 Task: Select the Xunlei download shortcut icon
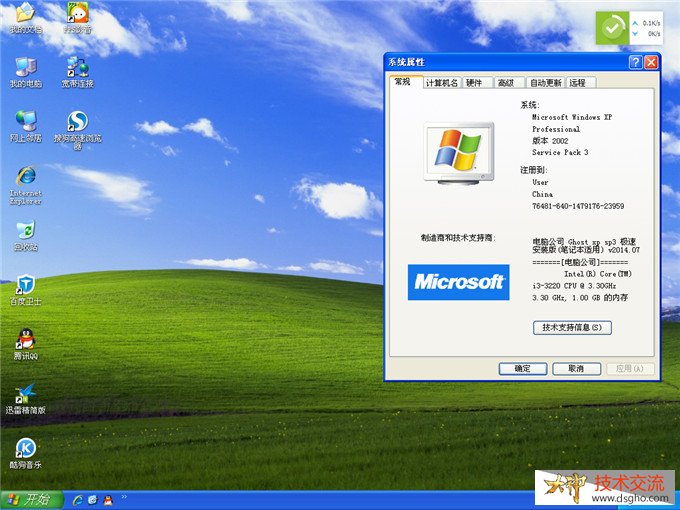(26, 394)
